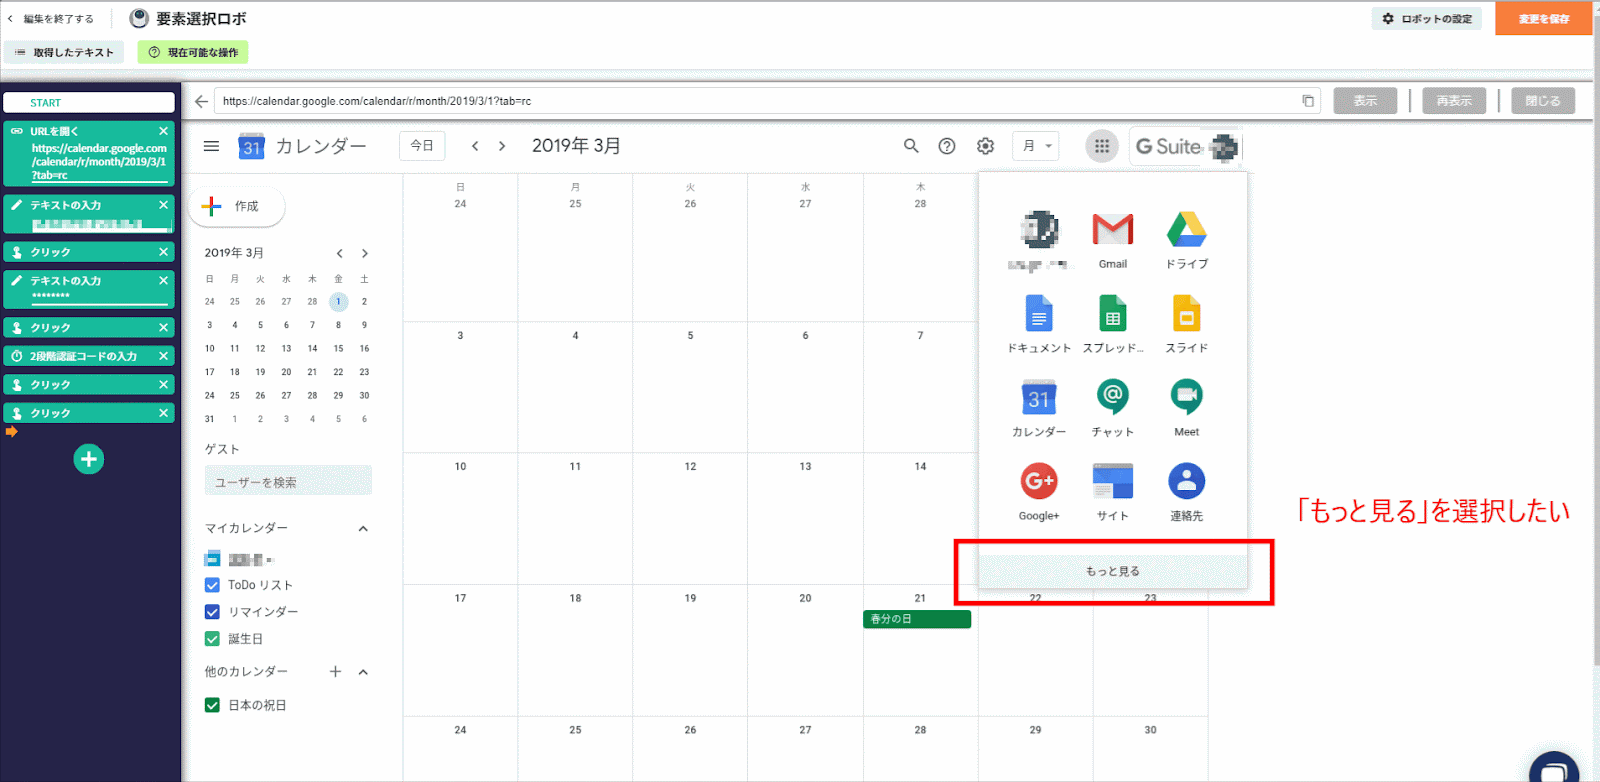Uncheck the ToDo リスト calendar

pos(212,585)
